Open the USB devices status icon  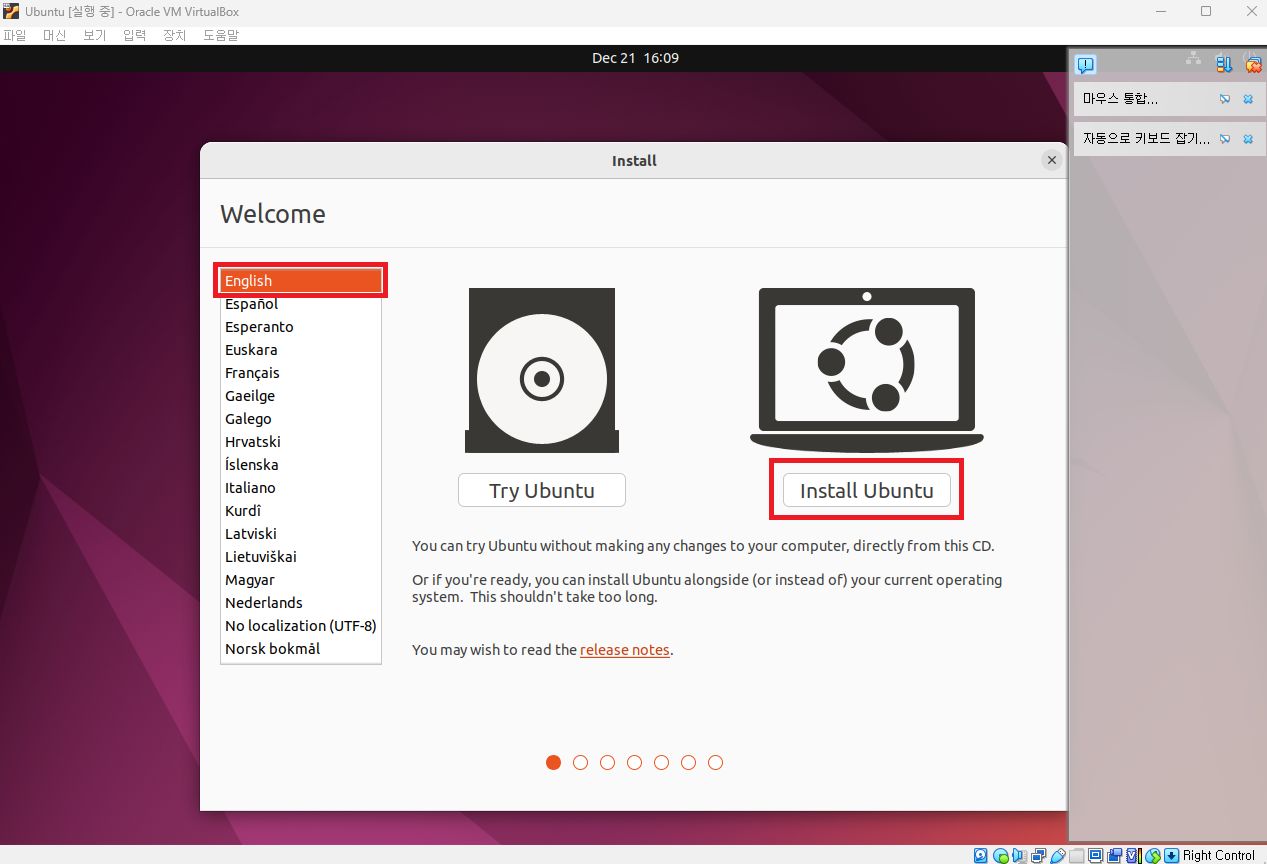point(1058,855)
